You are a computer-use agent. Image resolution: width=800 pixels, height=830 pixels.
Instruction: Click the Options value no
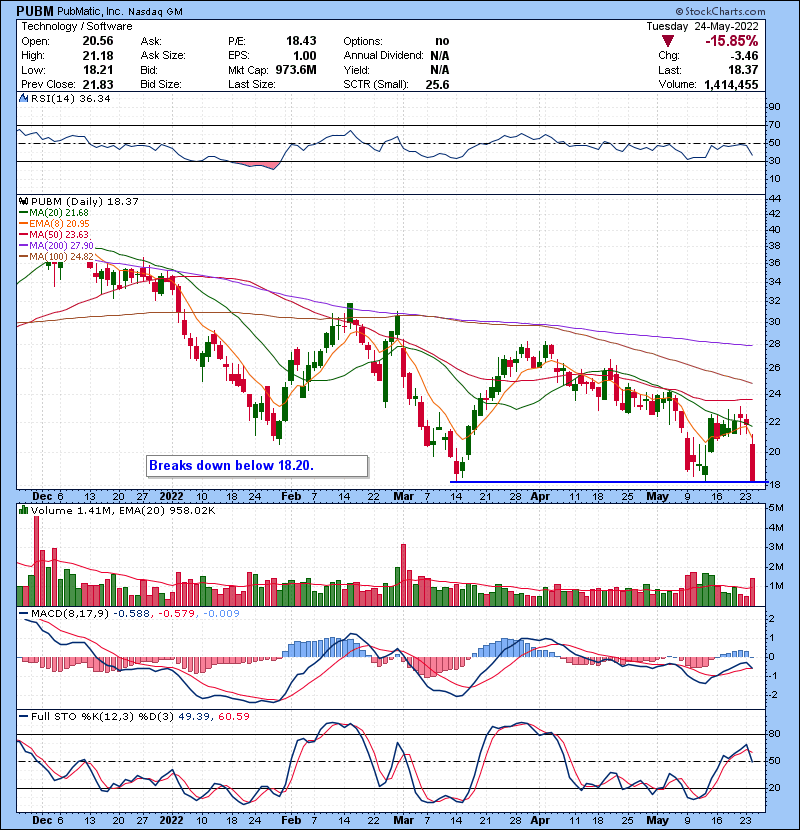coord(442,41)
